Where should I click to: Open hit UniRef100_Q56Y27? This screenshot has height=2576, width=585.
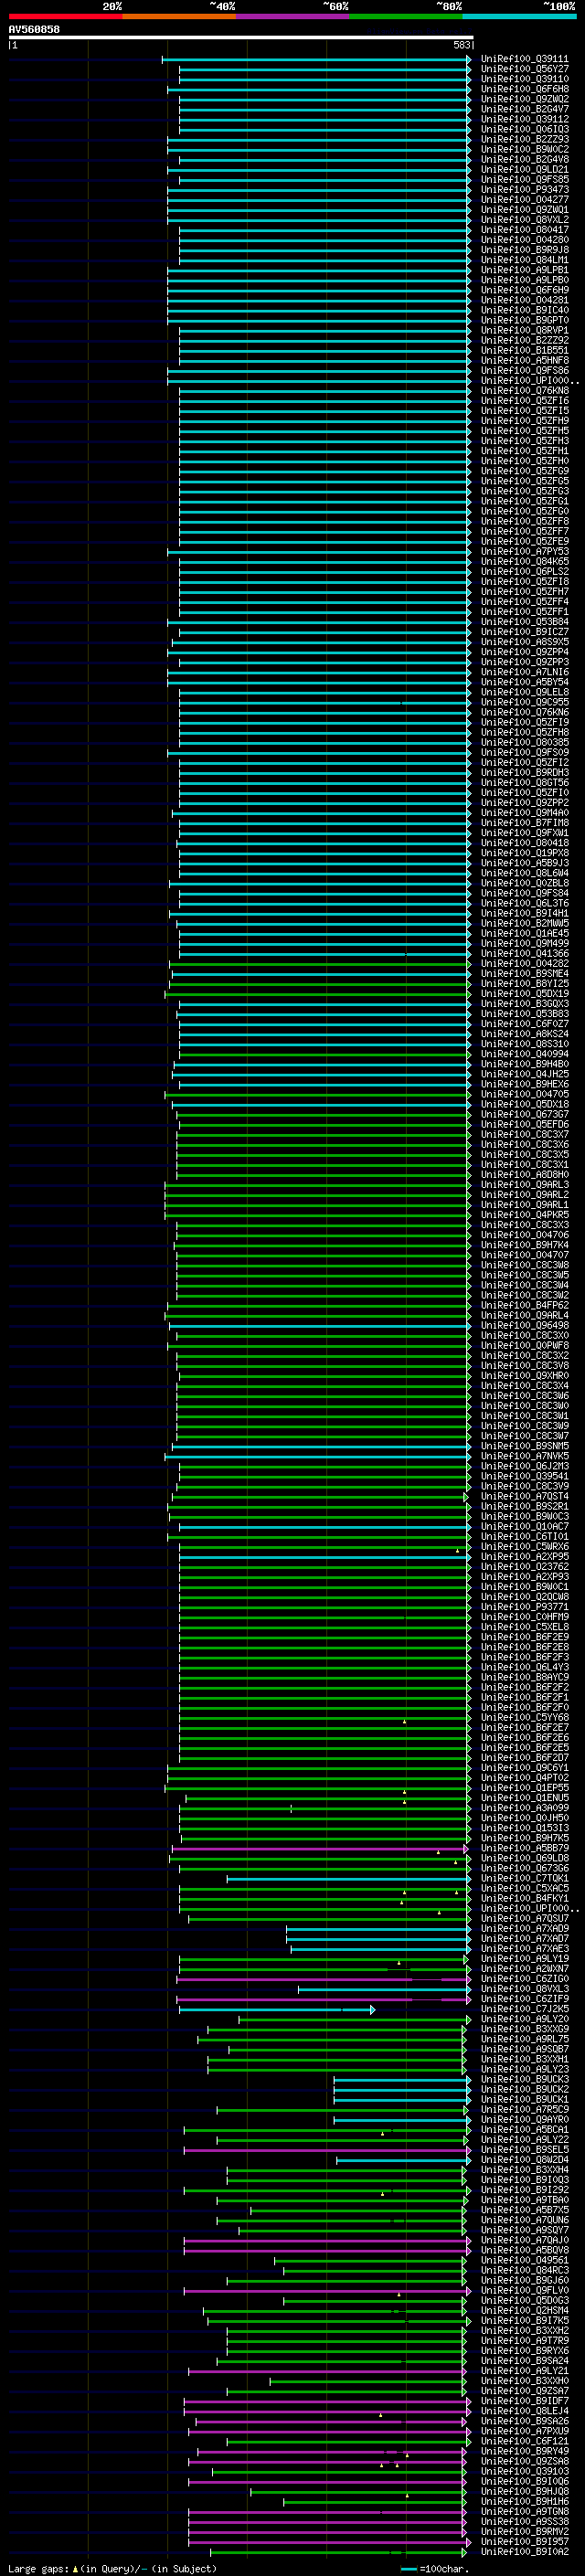pyautogui.click(x=524, y=69)
